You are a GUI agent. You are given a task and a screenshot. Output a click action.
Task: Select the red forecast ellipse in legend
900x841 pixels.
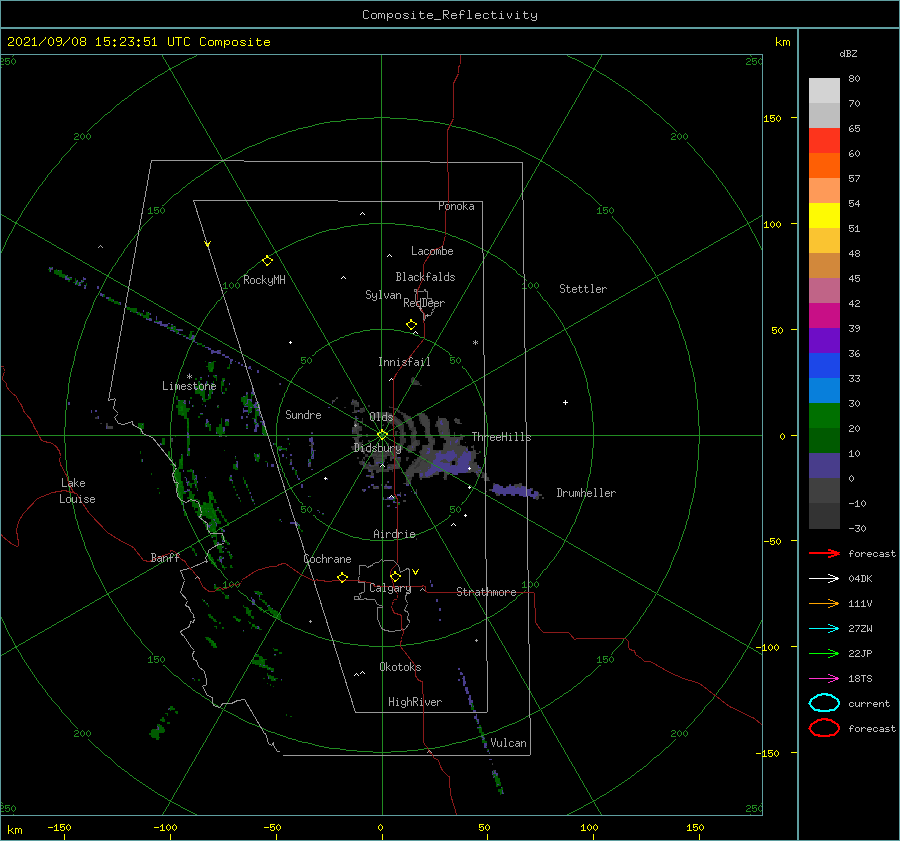(824, 728)
